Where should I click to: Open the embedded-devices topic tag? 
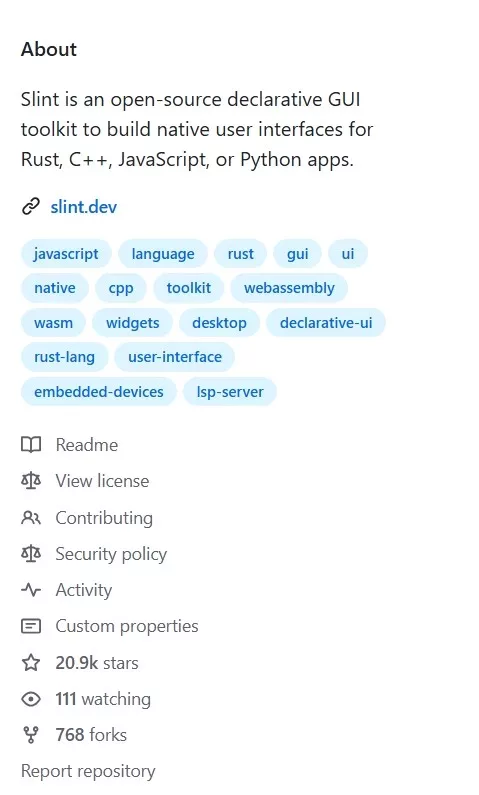click(x=99, y=392)
